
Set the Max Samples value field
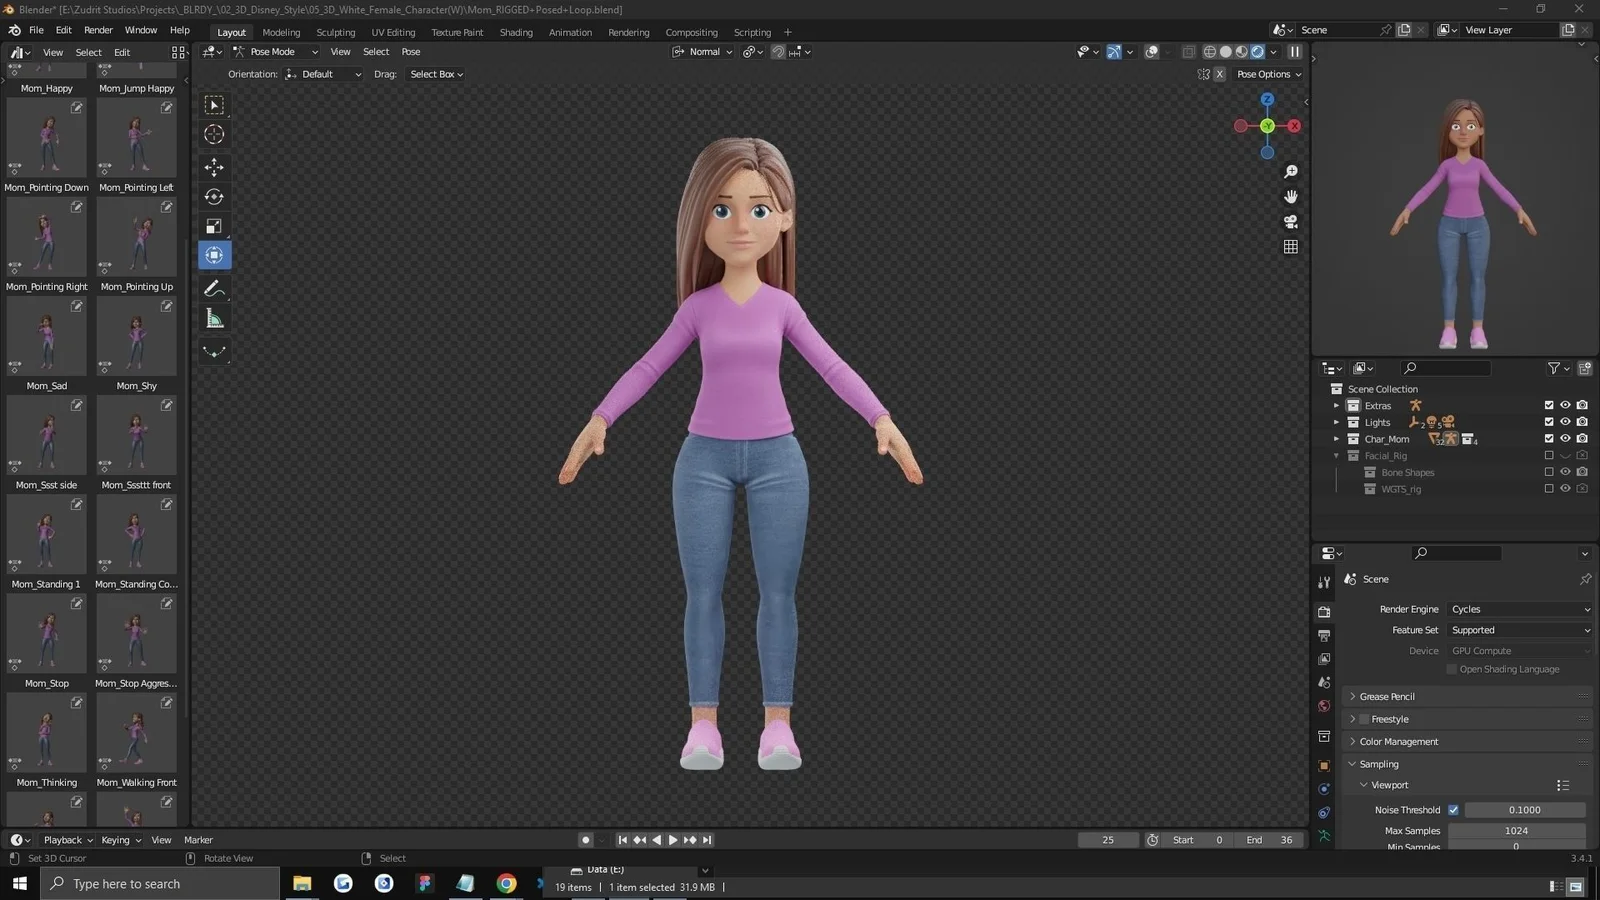coord(1516,830)
